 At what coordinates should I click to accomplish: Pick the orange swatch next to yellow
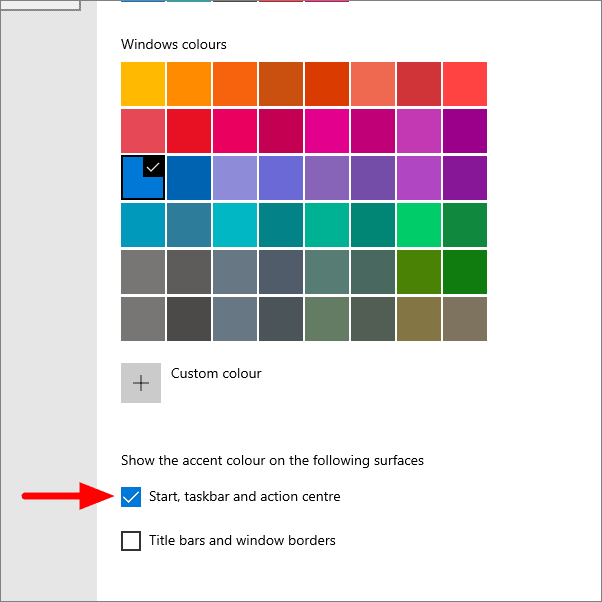[x=189, y=84]
